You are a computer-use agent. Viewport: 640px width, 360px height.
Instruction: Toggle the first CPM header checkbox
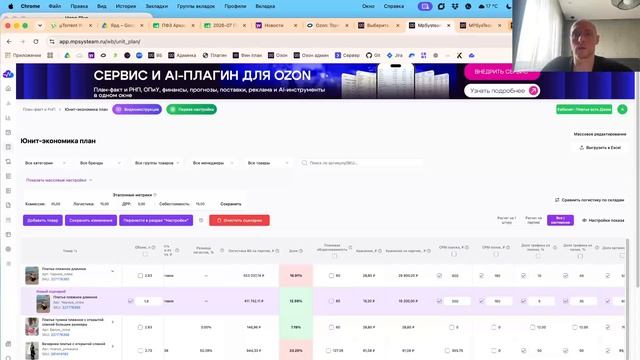(x=454, y=254)
